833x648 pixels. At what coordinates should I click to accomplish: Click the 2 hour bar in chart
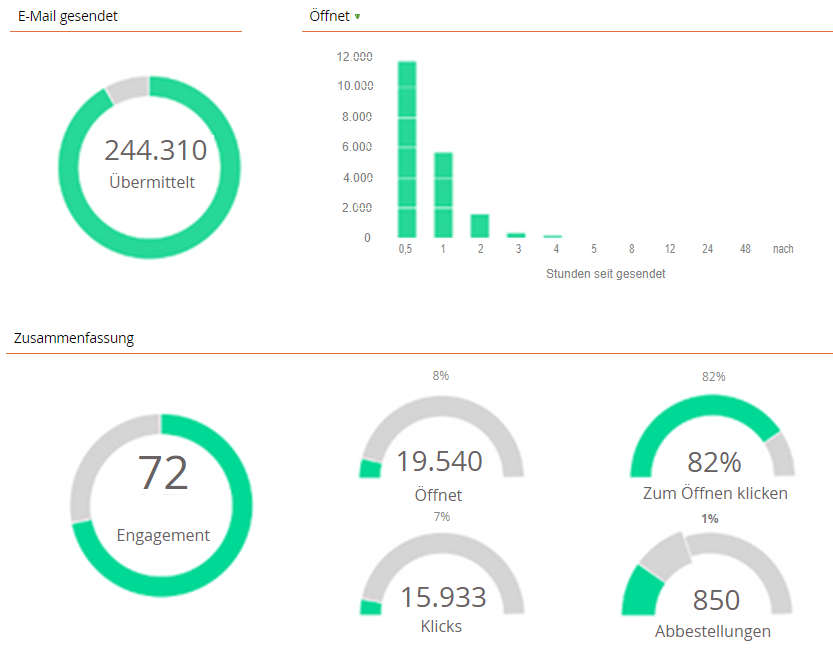tap(480, 226)
